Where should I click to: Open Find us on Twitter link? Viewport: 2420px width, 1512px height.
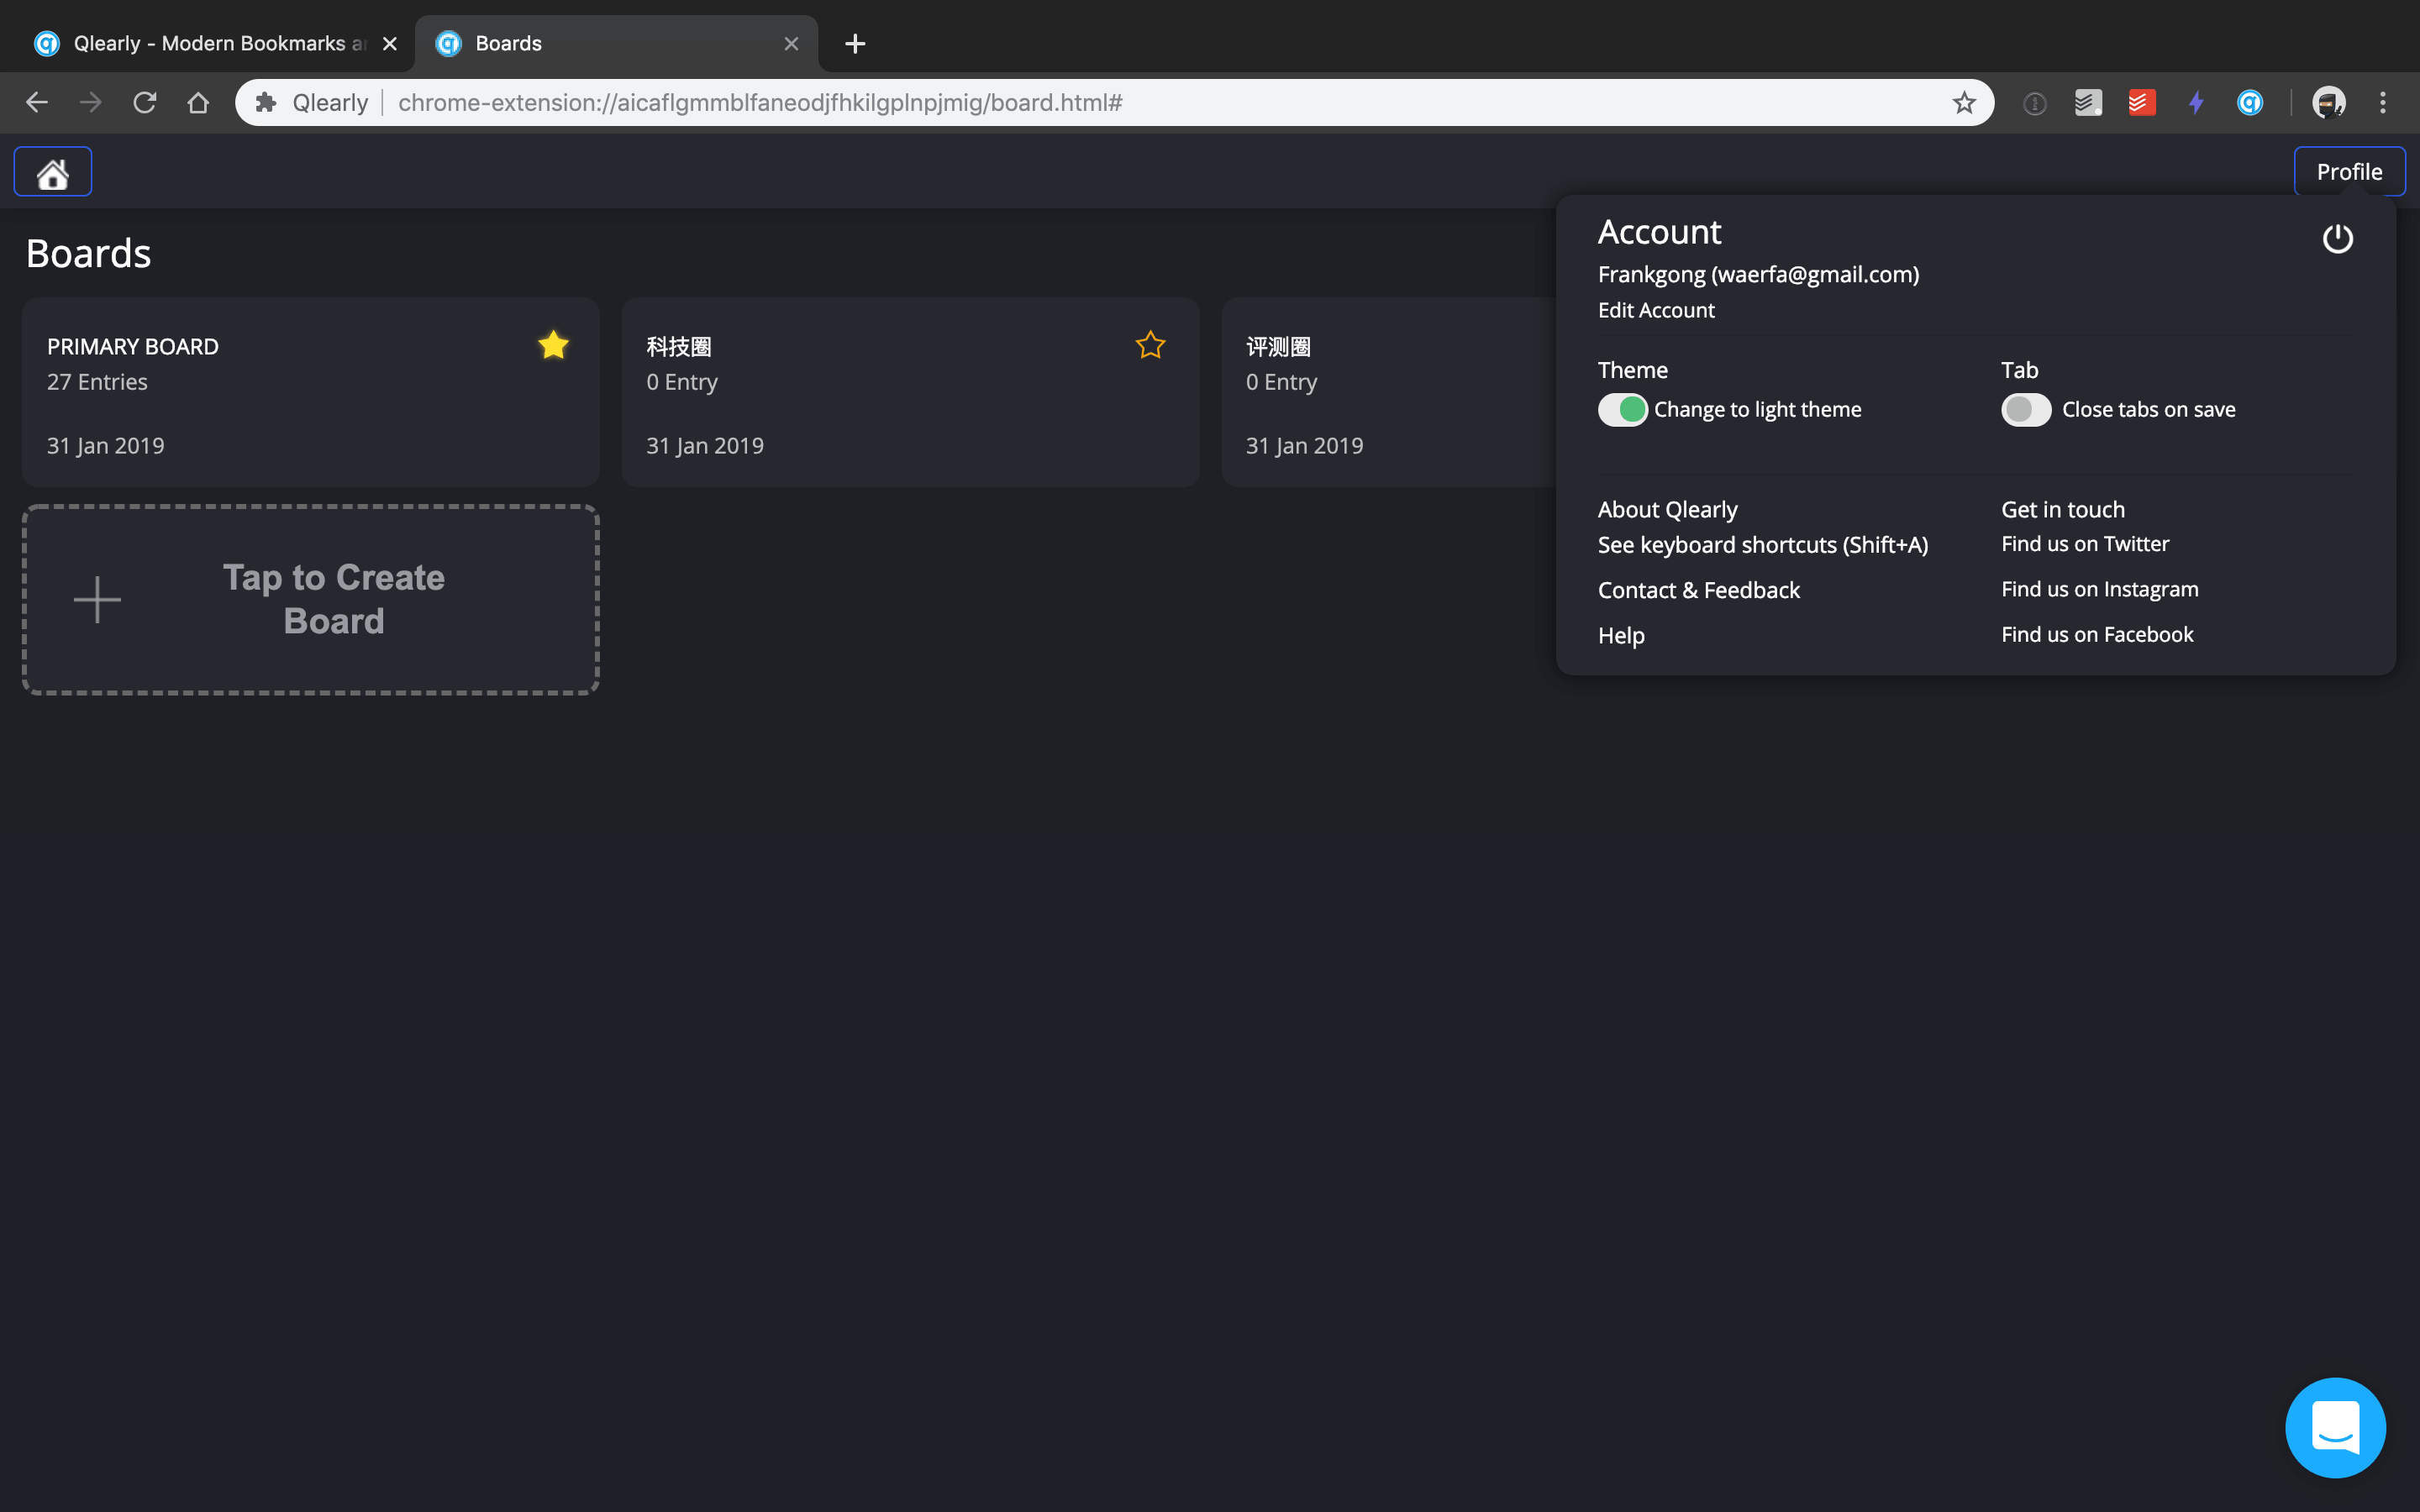tap(2085, 544)
